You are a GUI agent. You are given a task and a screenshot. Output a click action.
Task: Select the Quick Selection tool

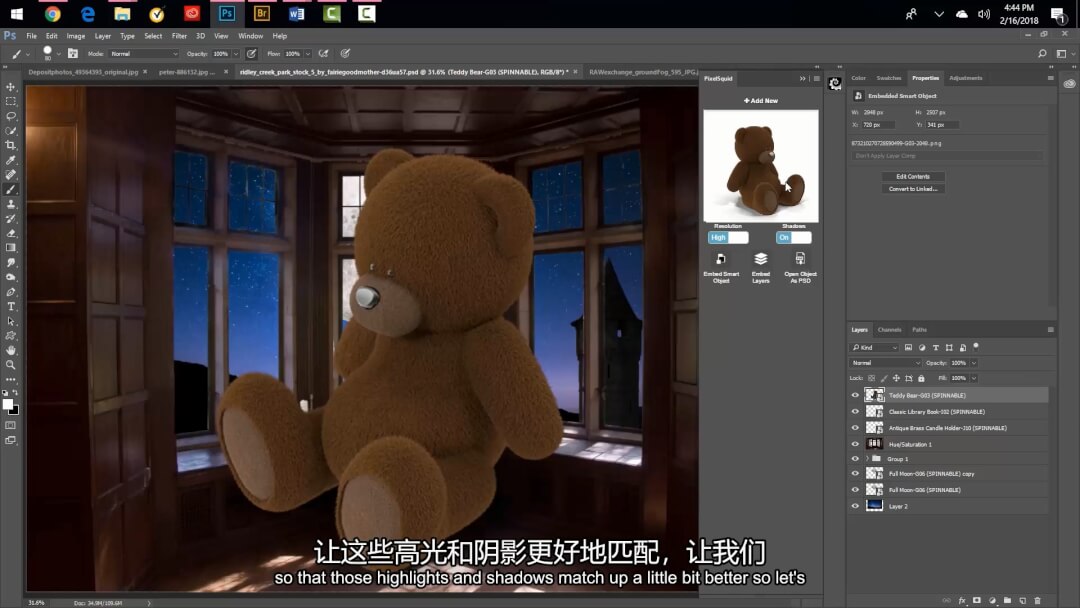(10, 131)
